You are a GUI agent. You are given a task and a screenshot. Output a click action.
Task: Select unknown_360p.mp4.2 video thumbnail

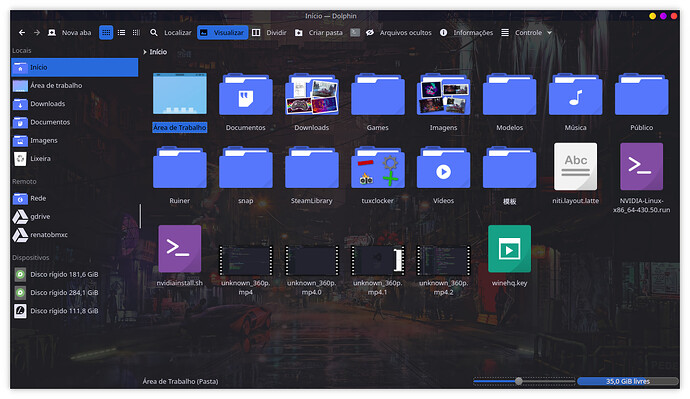pyautogui.click(x=444, y=260)
